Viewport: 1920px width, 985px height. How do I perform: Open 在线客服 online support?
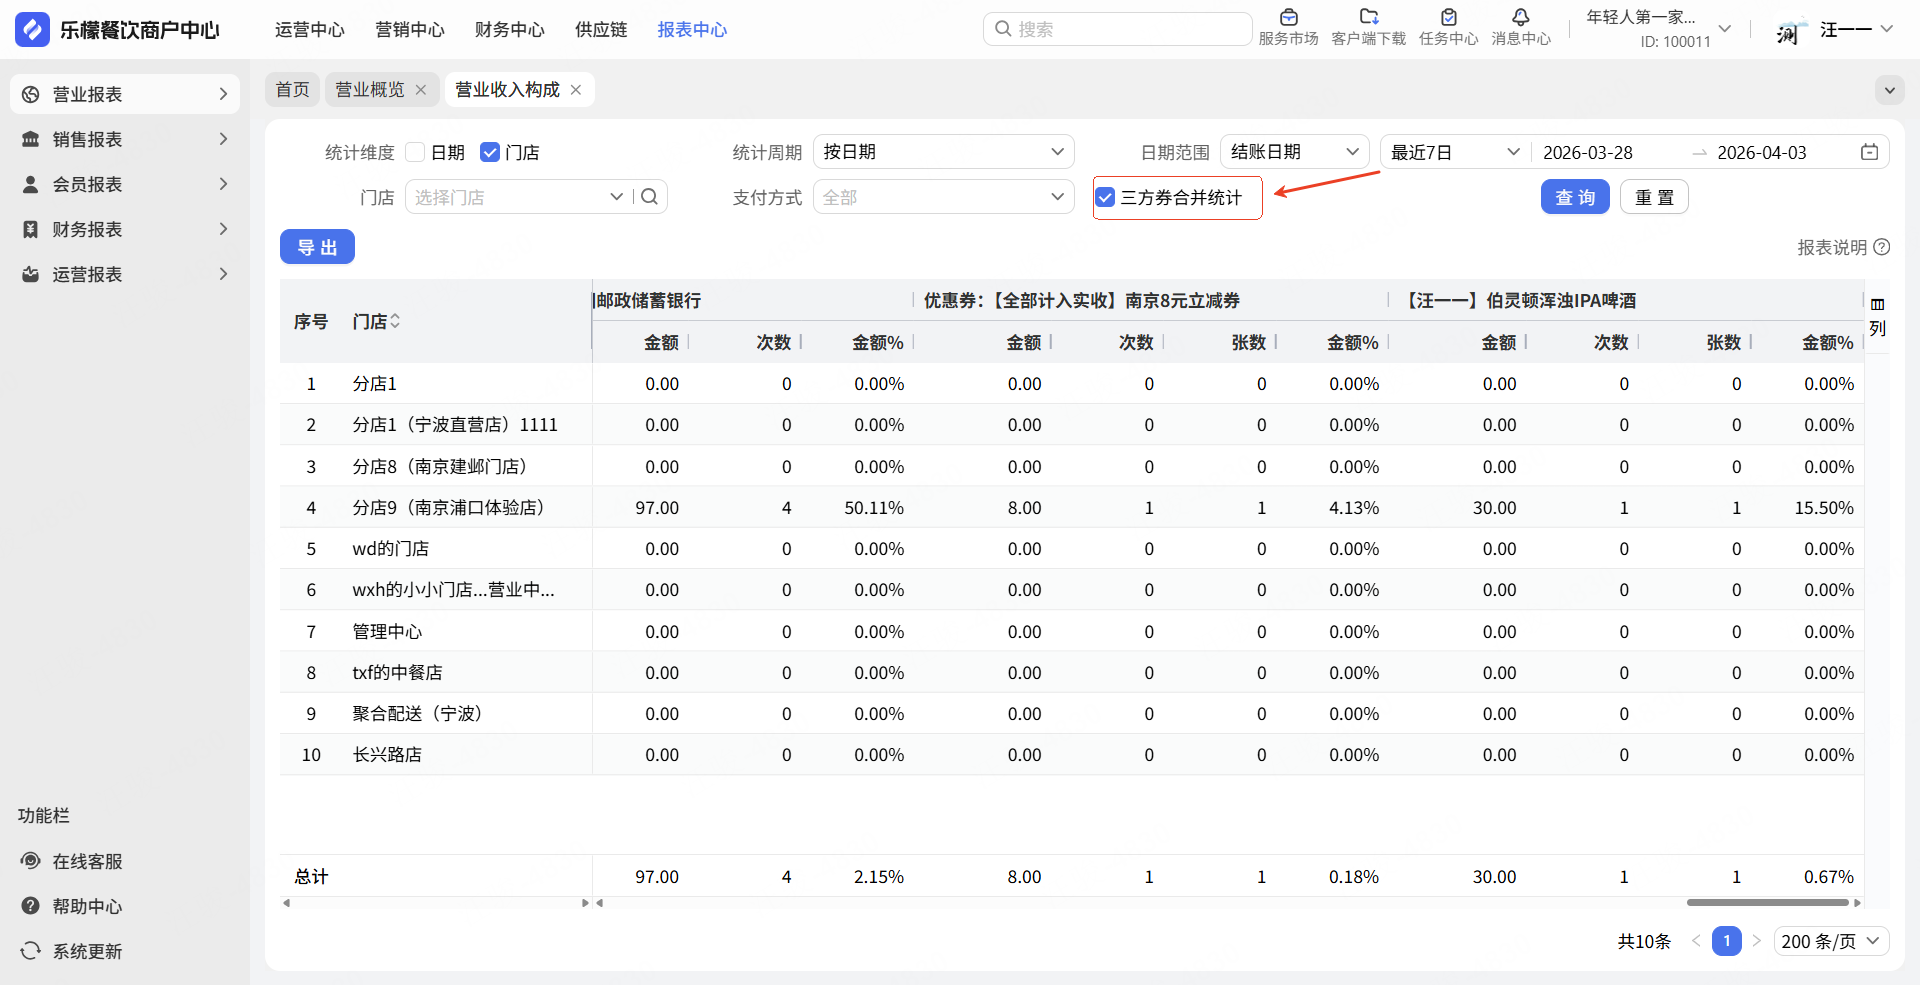pos(87,861)
